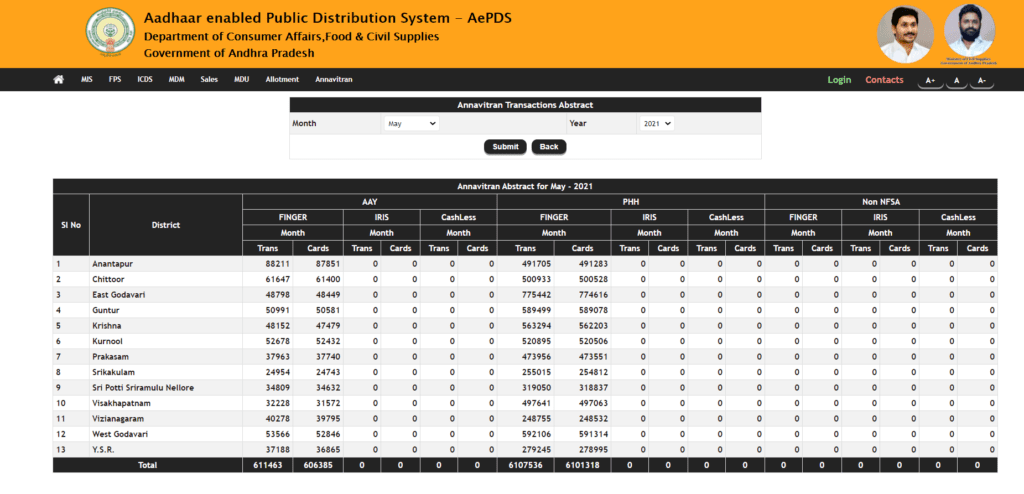Go to the Home icon
This screenshot has width=1024, height=494.
59,80
